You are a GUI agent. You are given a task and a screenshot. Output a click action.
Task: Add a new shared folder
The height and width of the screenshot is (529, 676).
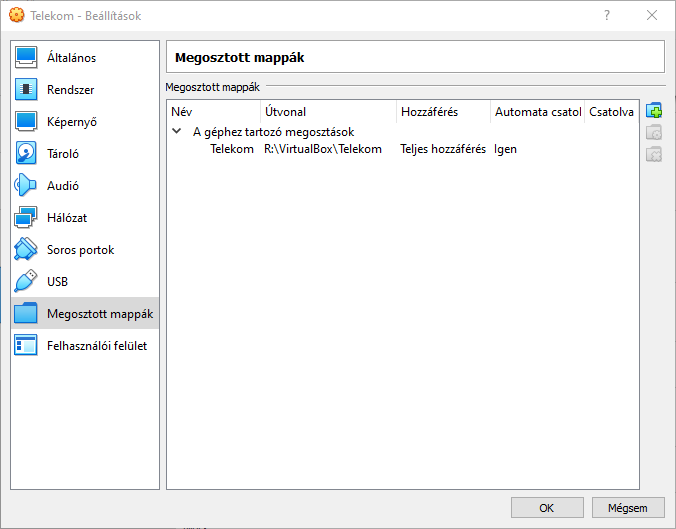654,111
